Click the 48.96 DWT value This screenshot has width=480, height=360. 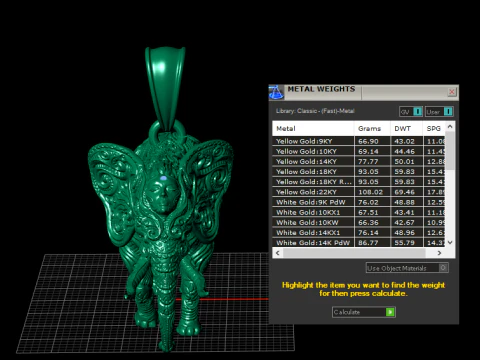(405, 233)
